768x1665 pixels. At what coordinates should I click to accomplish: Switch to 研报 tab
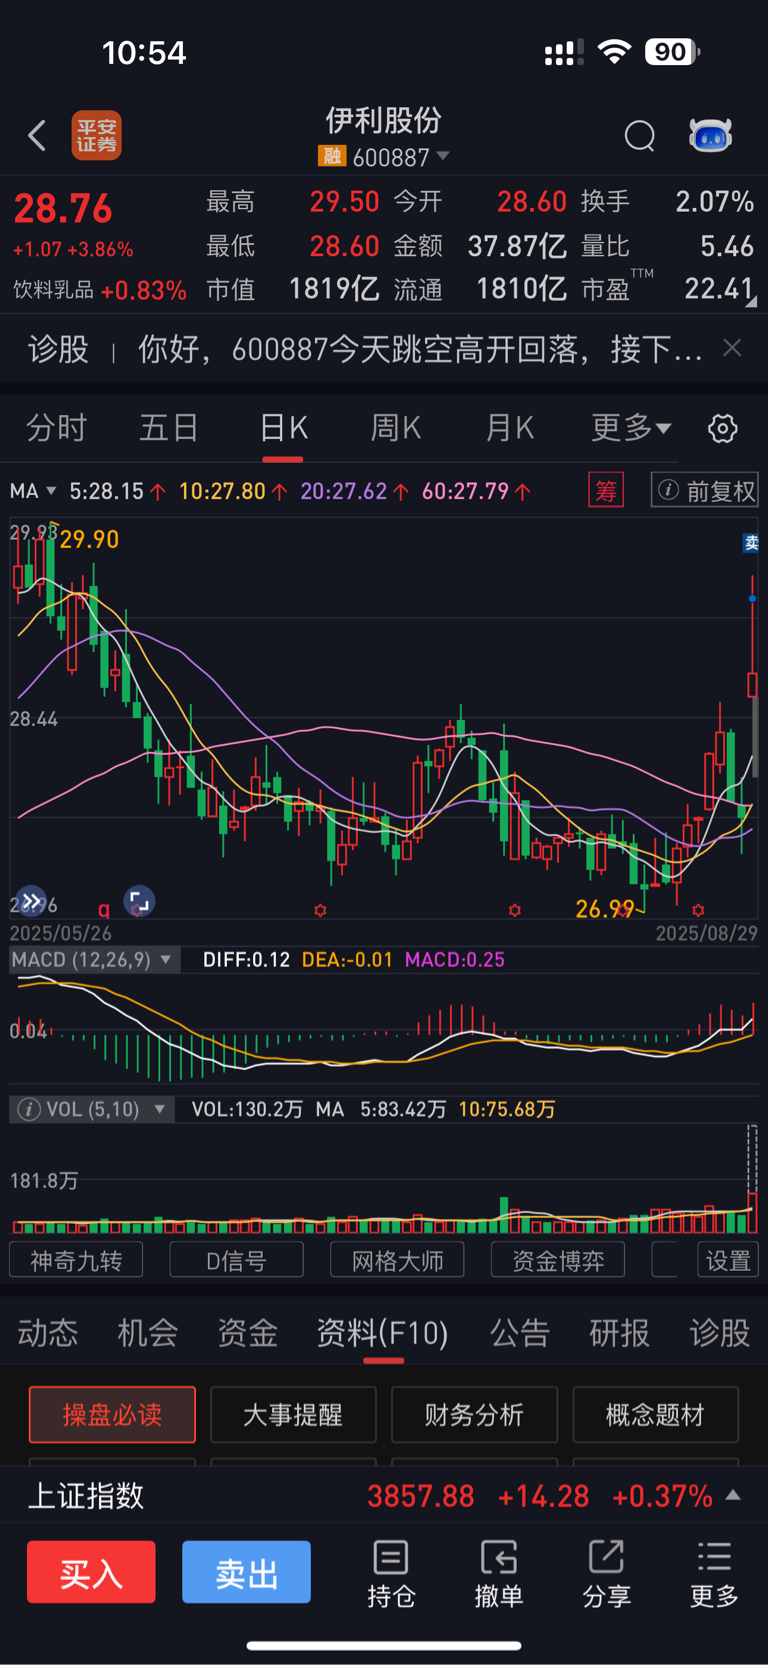(x=620, y=1333)
